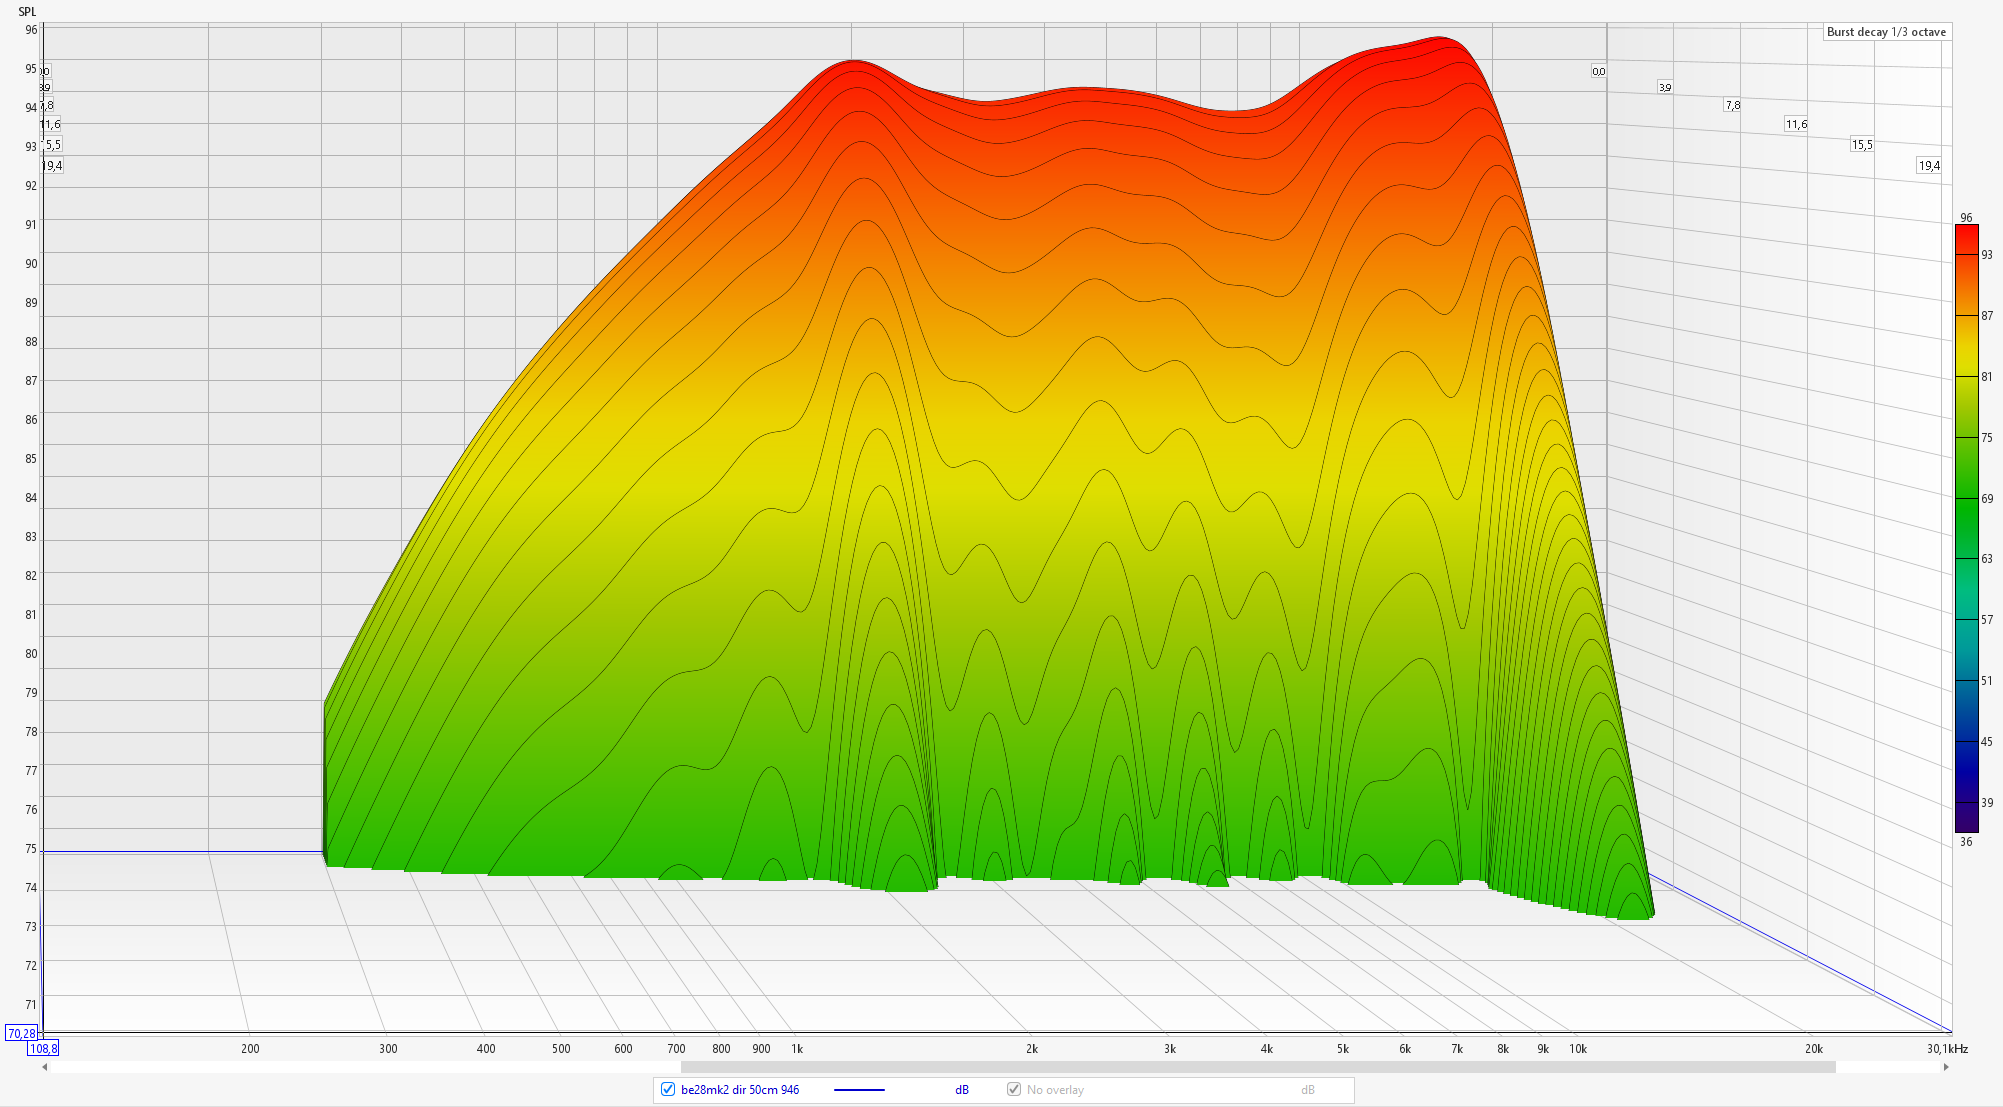Click the be28mk2 dir 50cm 946 measurement name
Screen dimensions: 2003x1107
(740, 1090)
